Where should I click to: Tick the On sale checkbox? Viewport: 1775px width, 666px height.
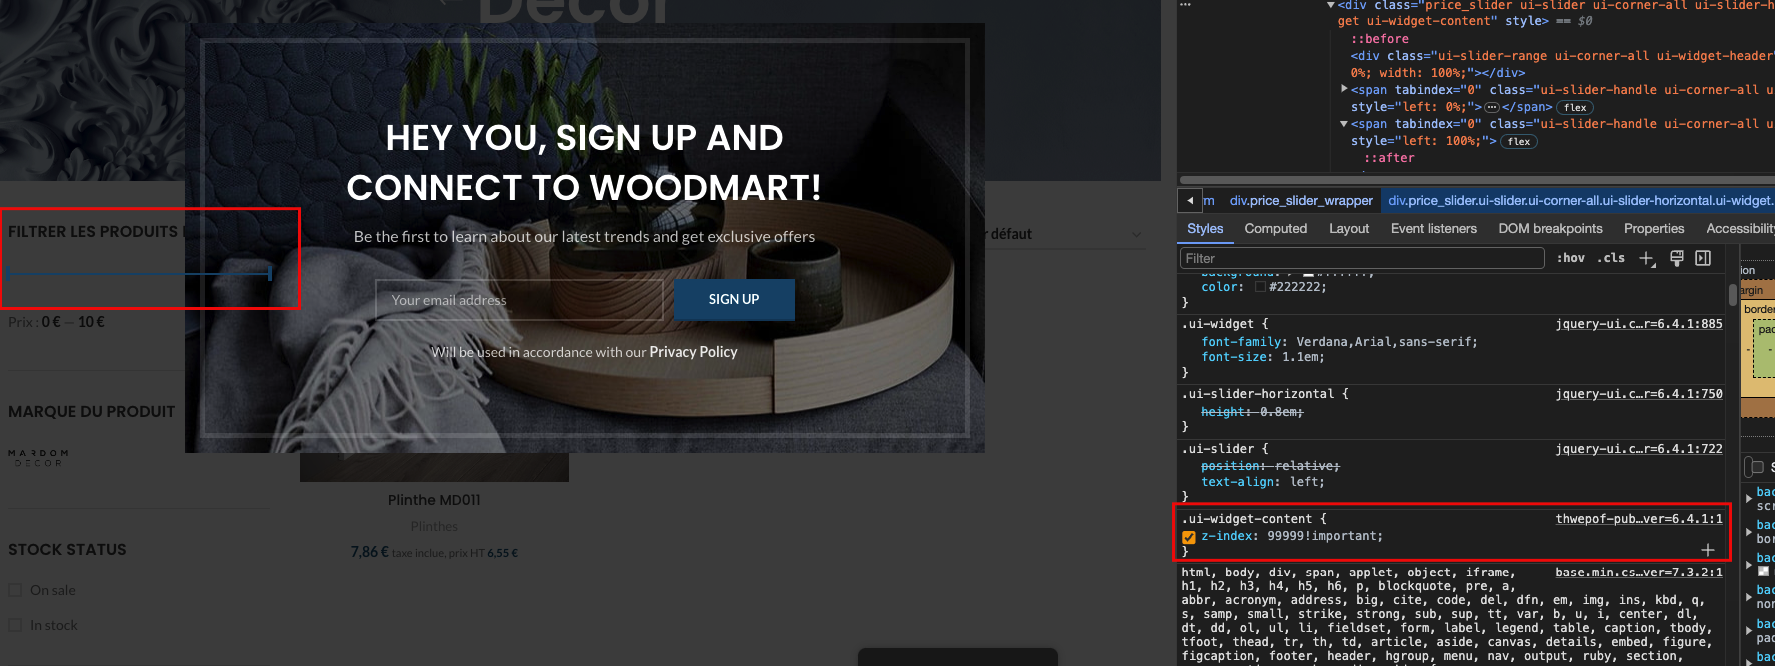[x=15, y=590]
